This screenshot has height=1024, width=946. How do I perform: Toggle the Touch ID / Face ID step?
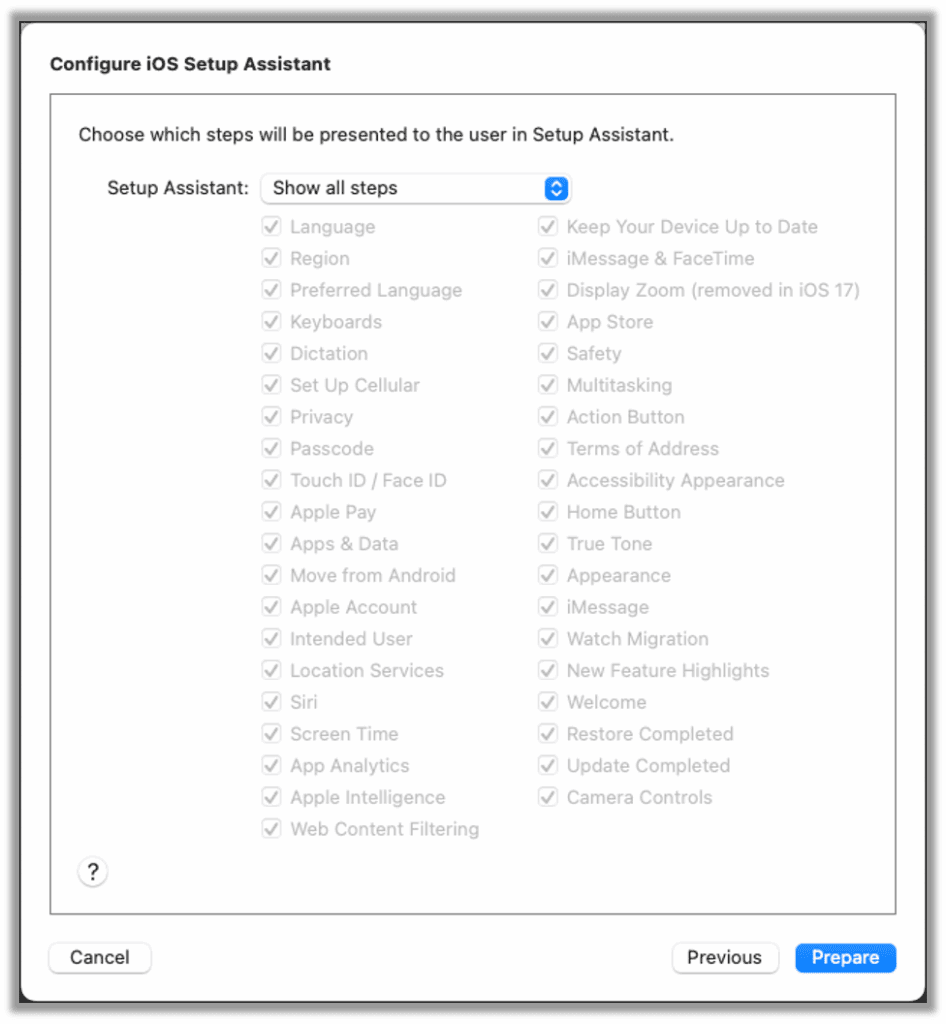(270, 480)
